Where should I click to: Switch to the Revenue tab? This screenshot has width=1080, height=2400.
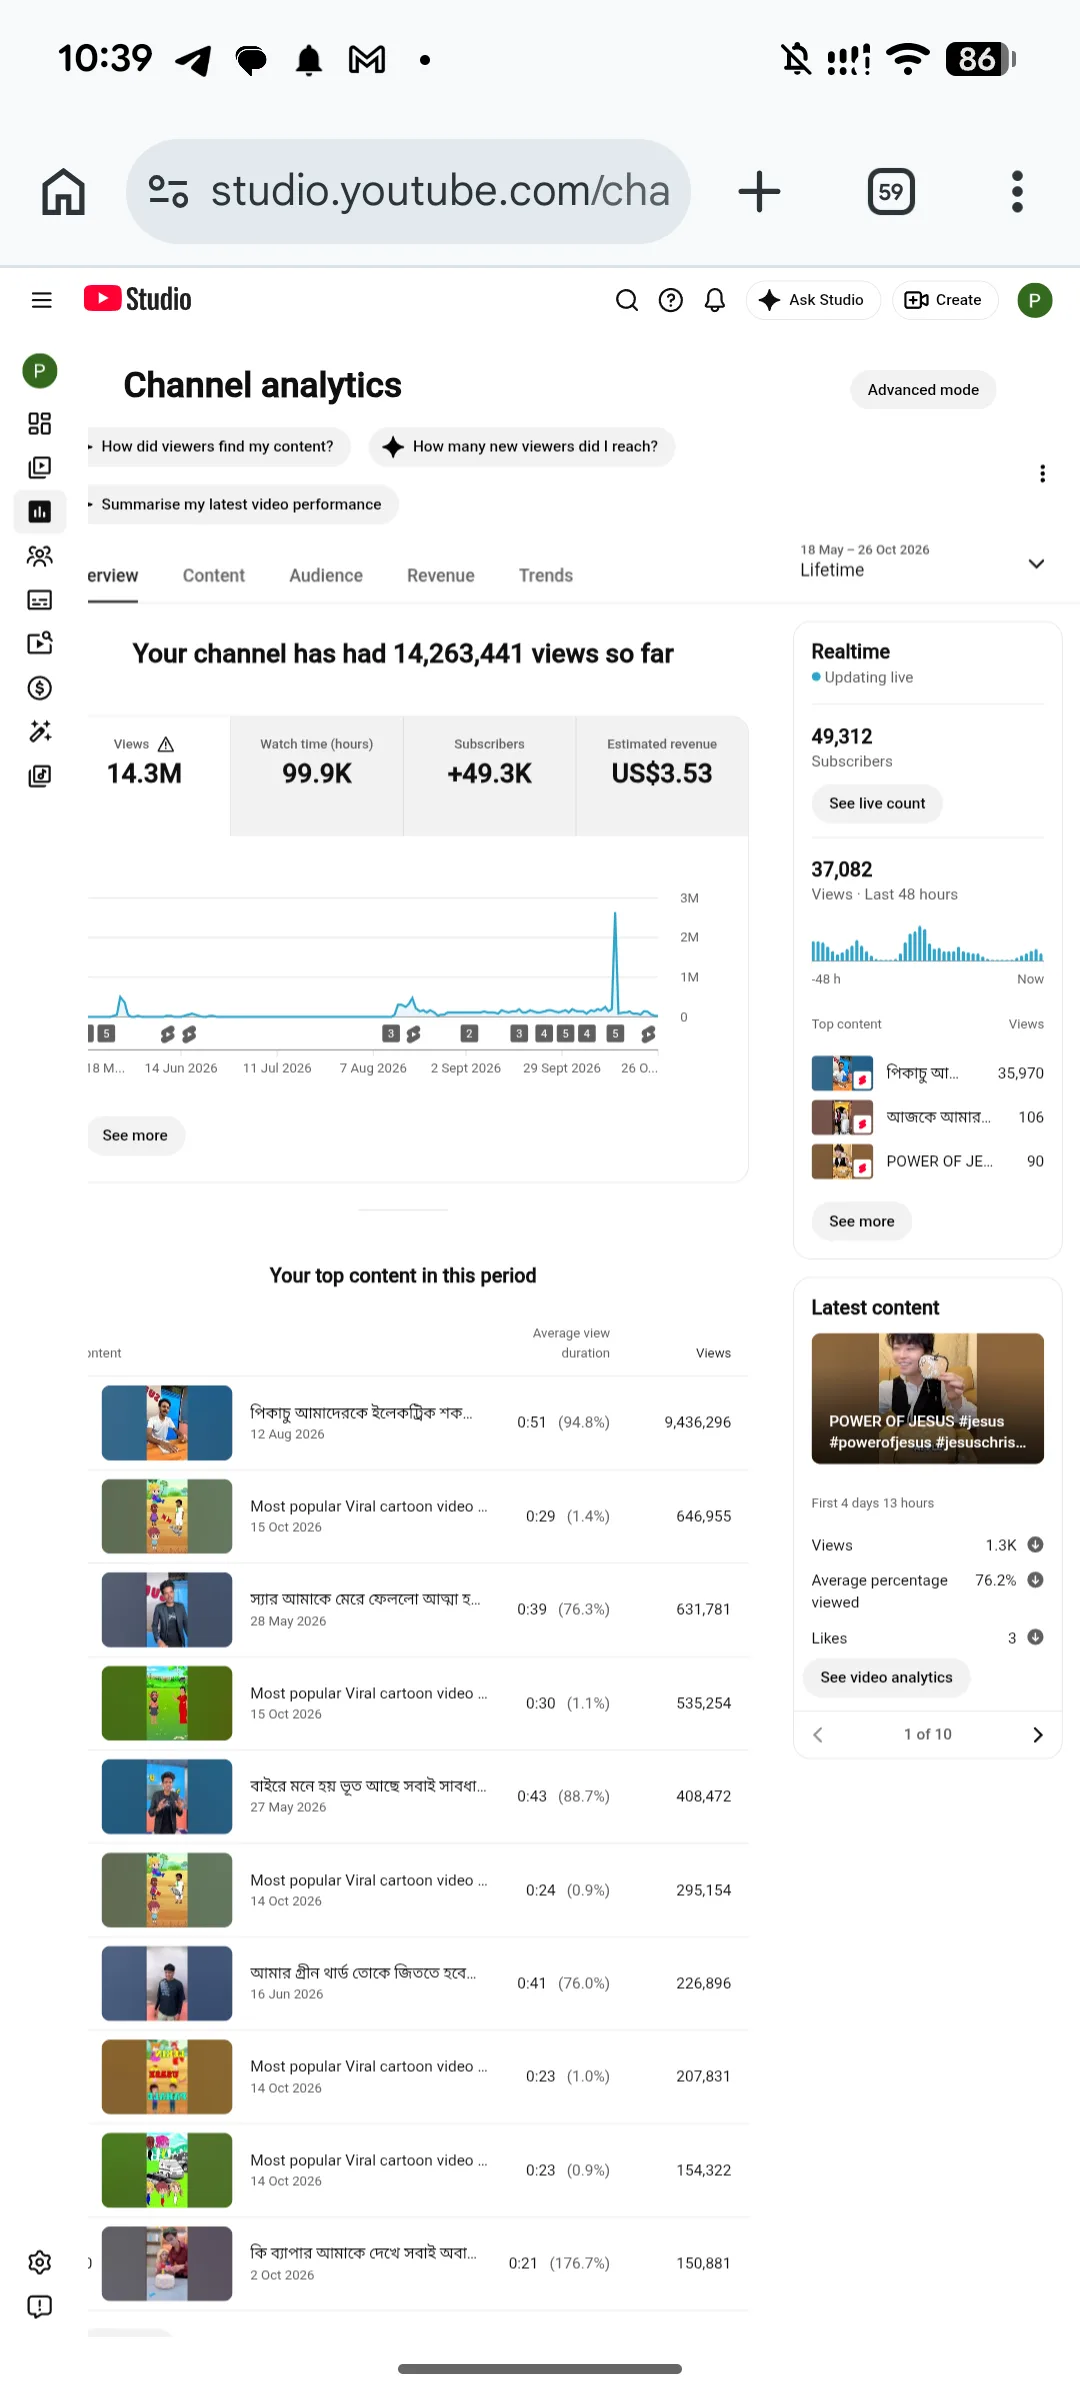441,576
